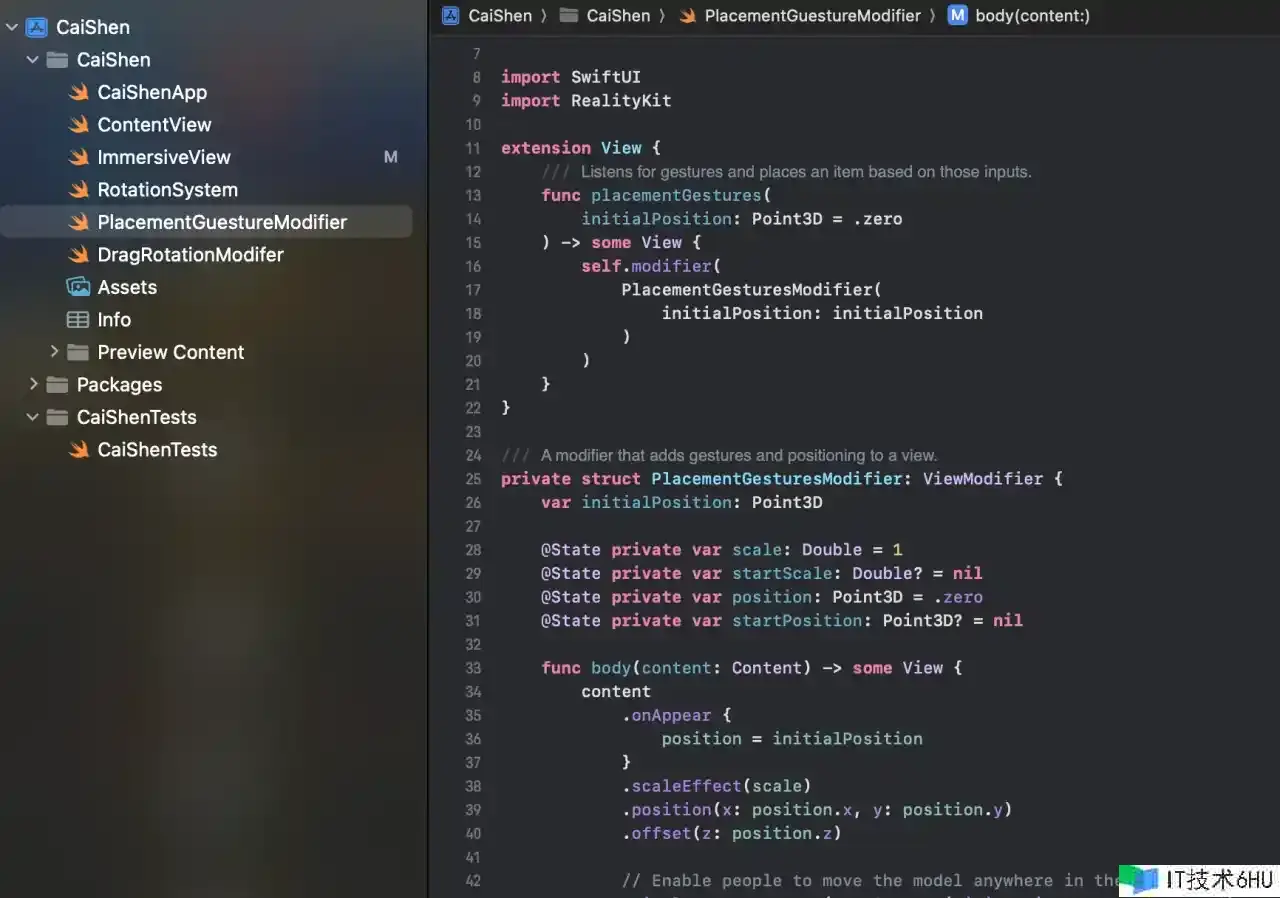Screen dimensions: 1280x898
Task: Open the body(content:) breadcrumb menu
Action: pos(1032,15)
